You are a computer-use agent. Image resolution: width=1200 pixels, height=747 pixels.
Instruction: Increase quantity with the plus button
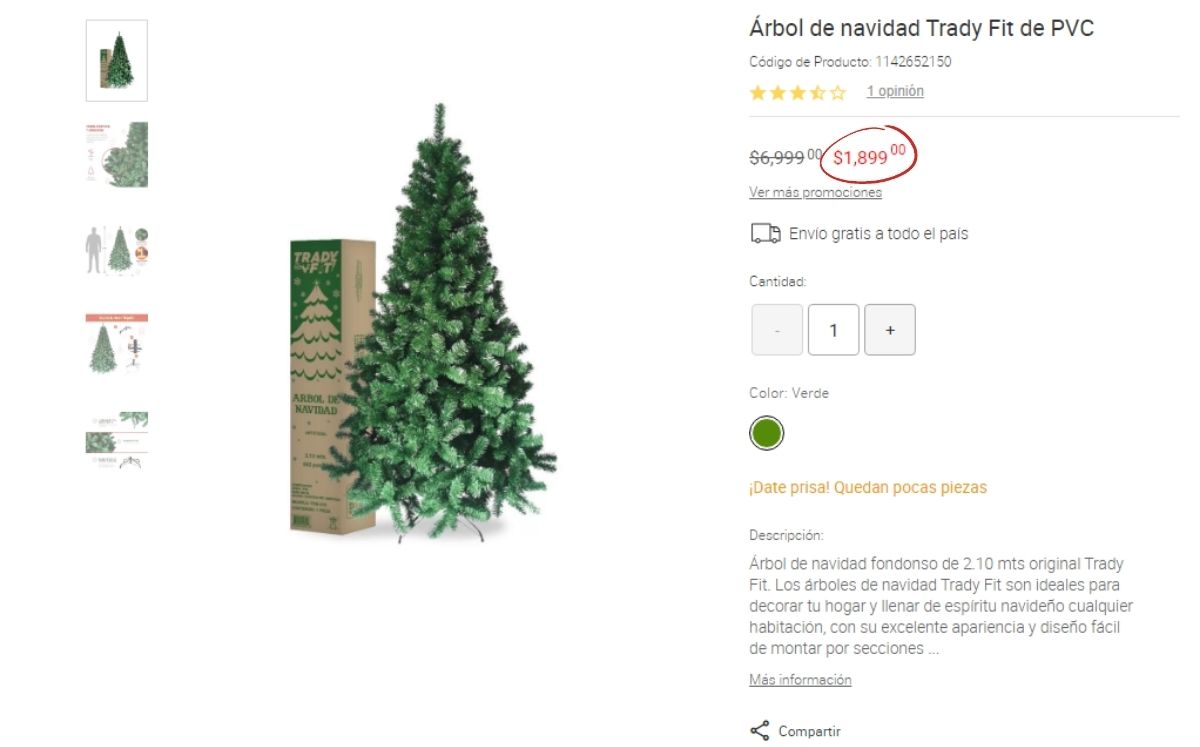[890, 330]
